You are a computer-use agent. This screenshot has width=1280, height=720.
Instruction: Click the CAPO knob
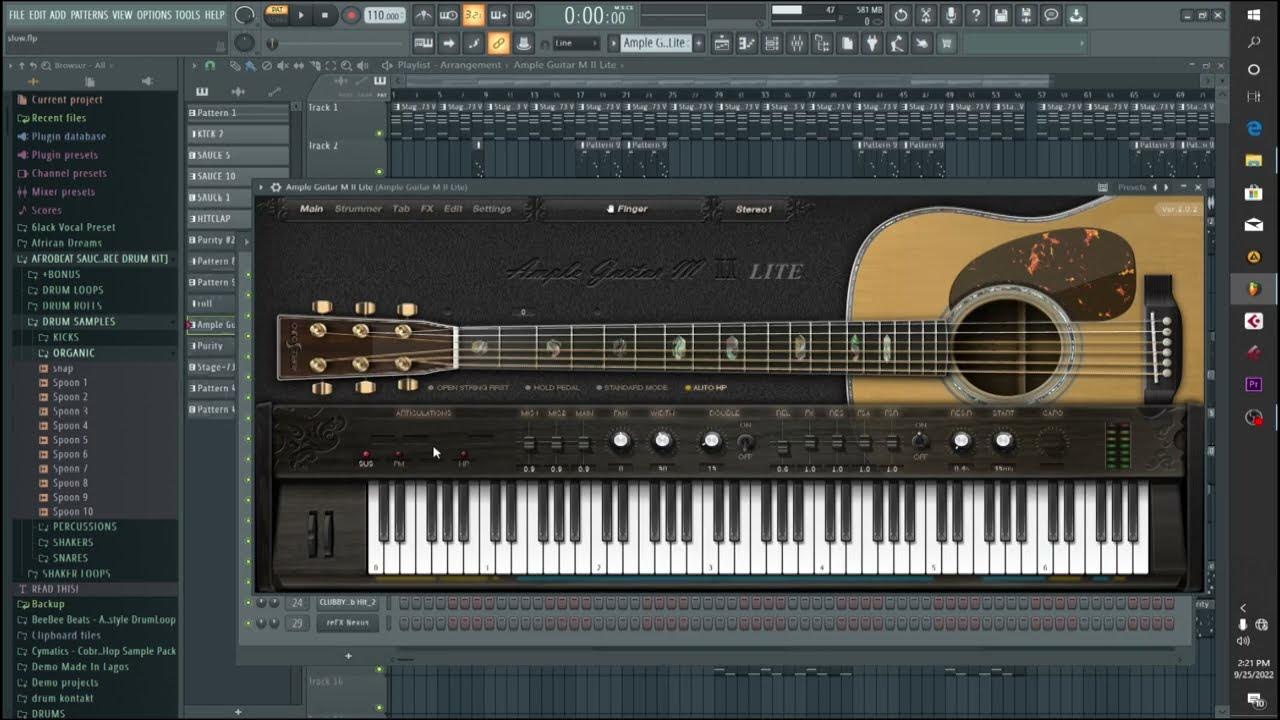click(1052, 441)
